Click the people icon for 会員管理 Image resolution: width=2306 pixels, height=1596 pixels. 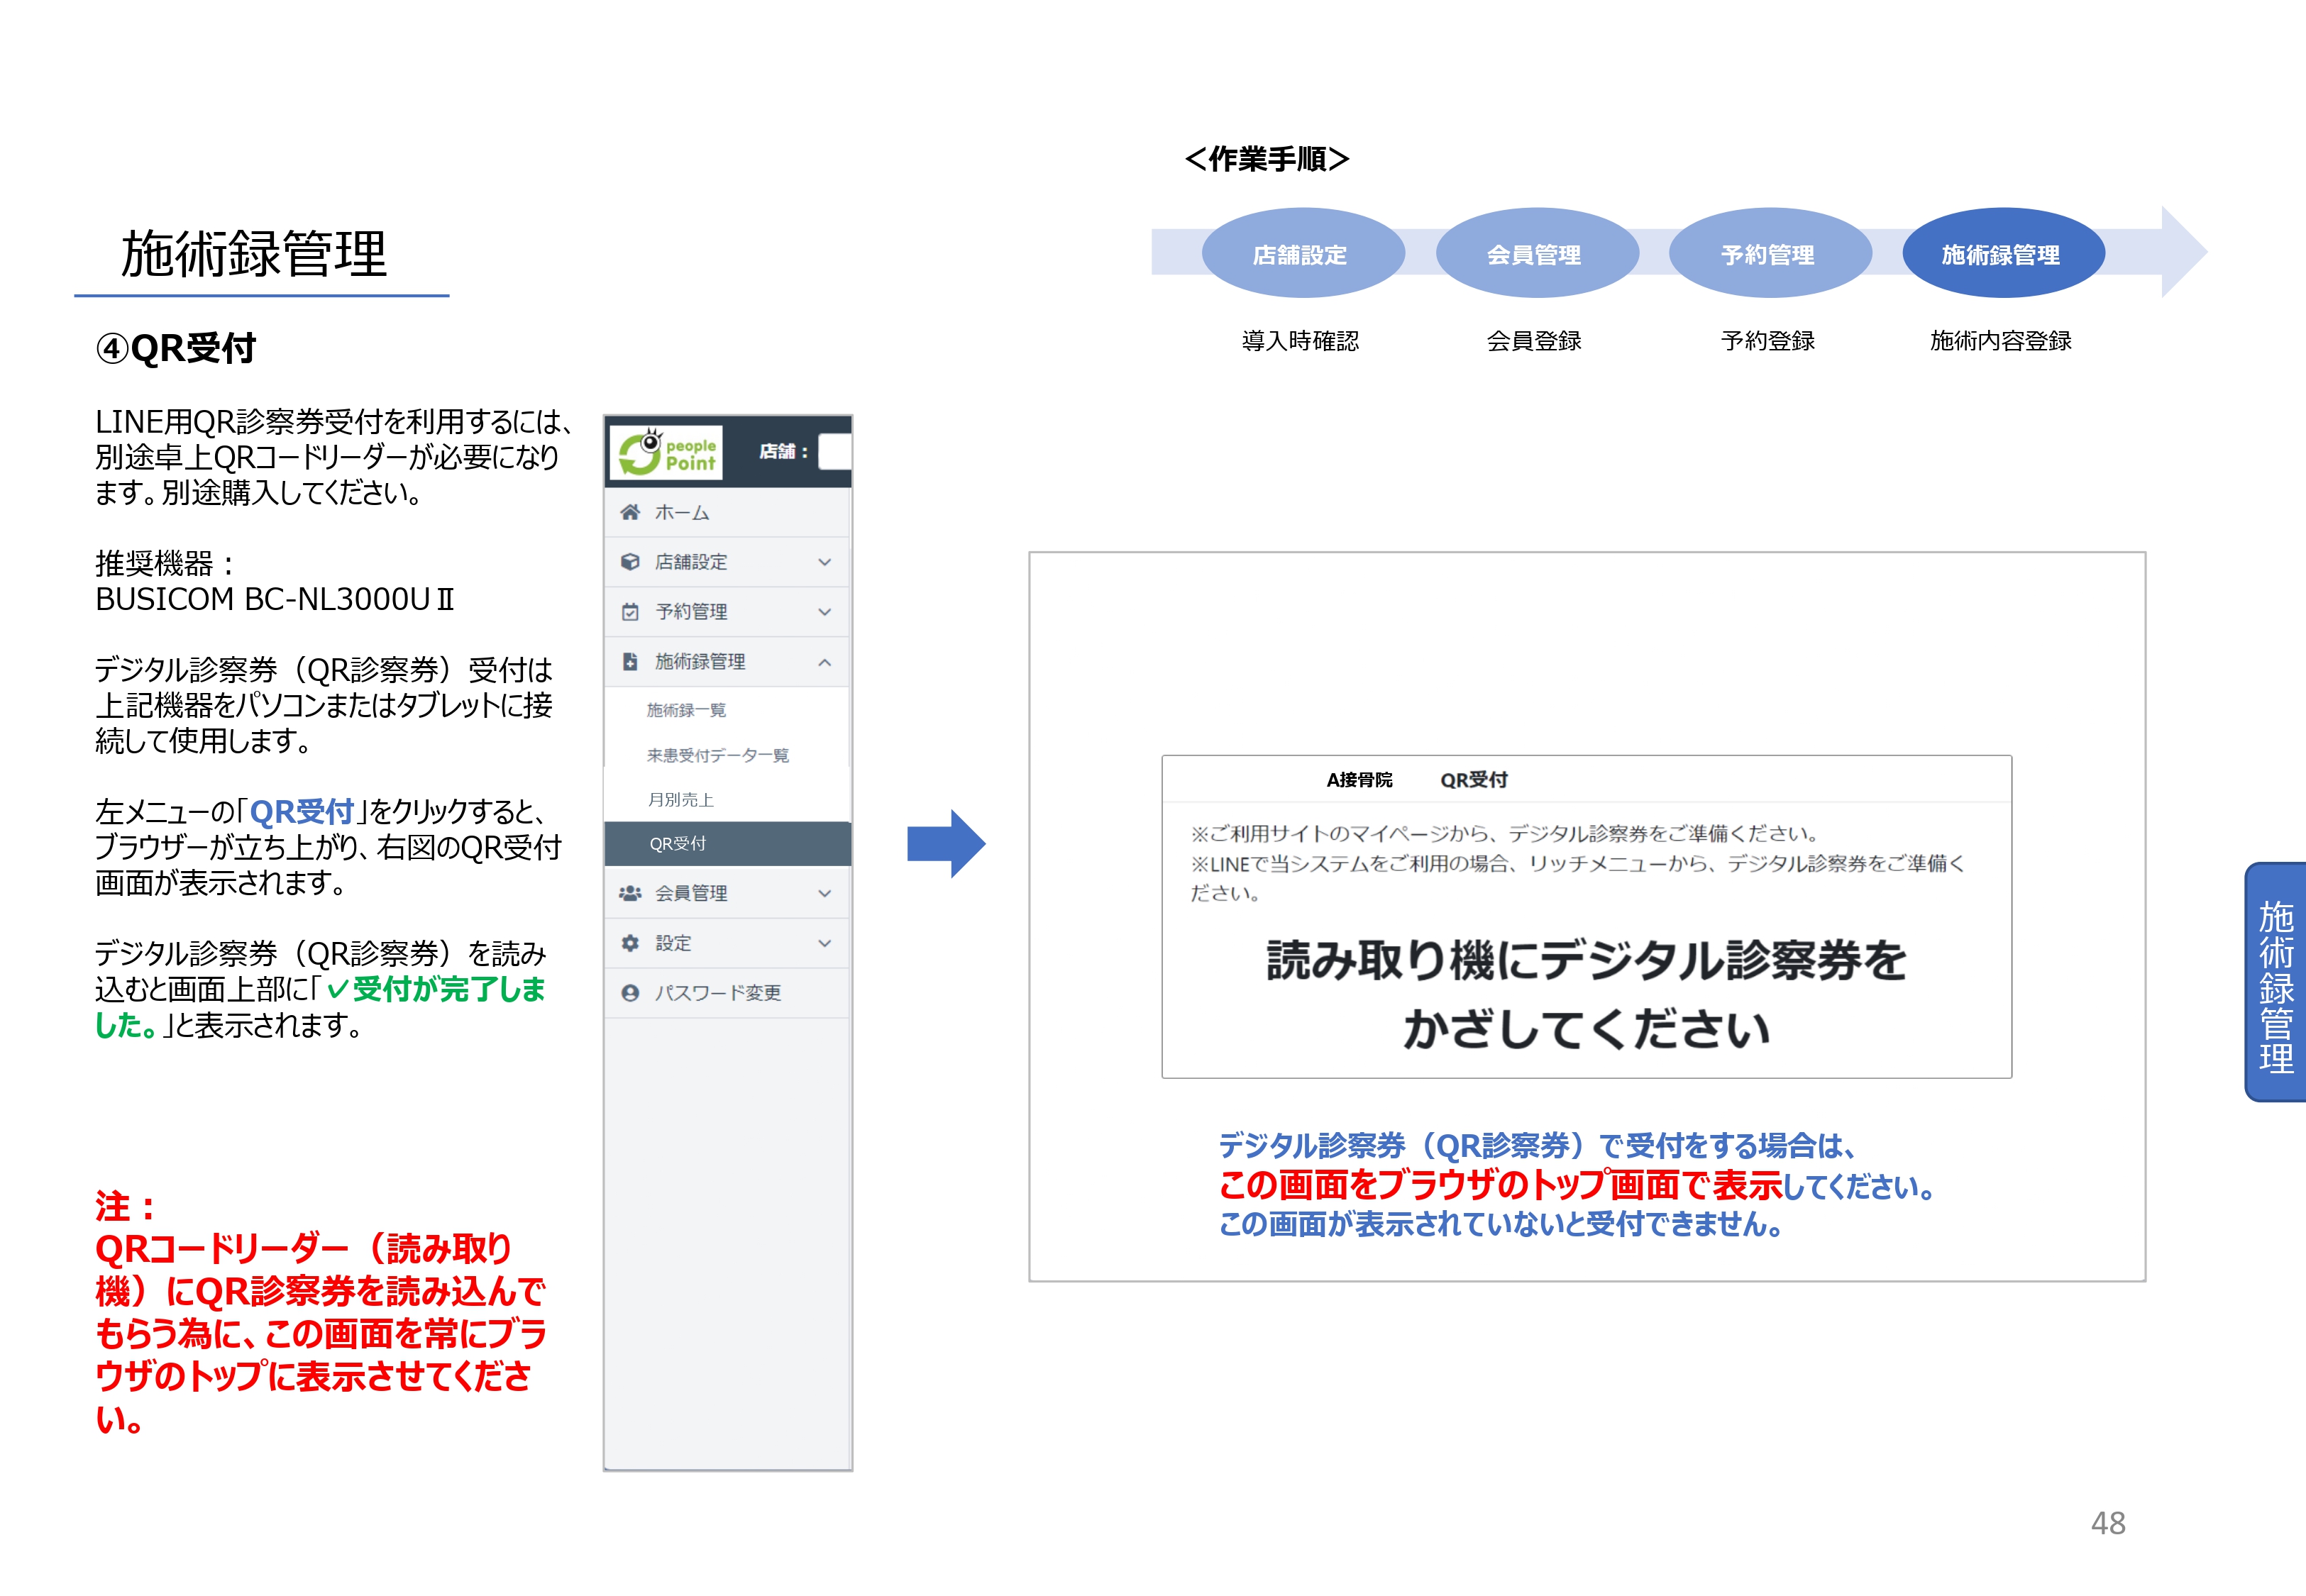coord(630,893)
